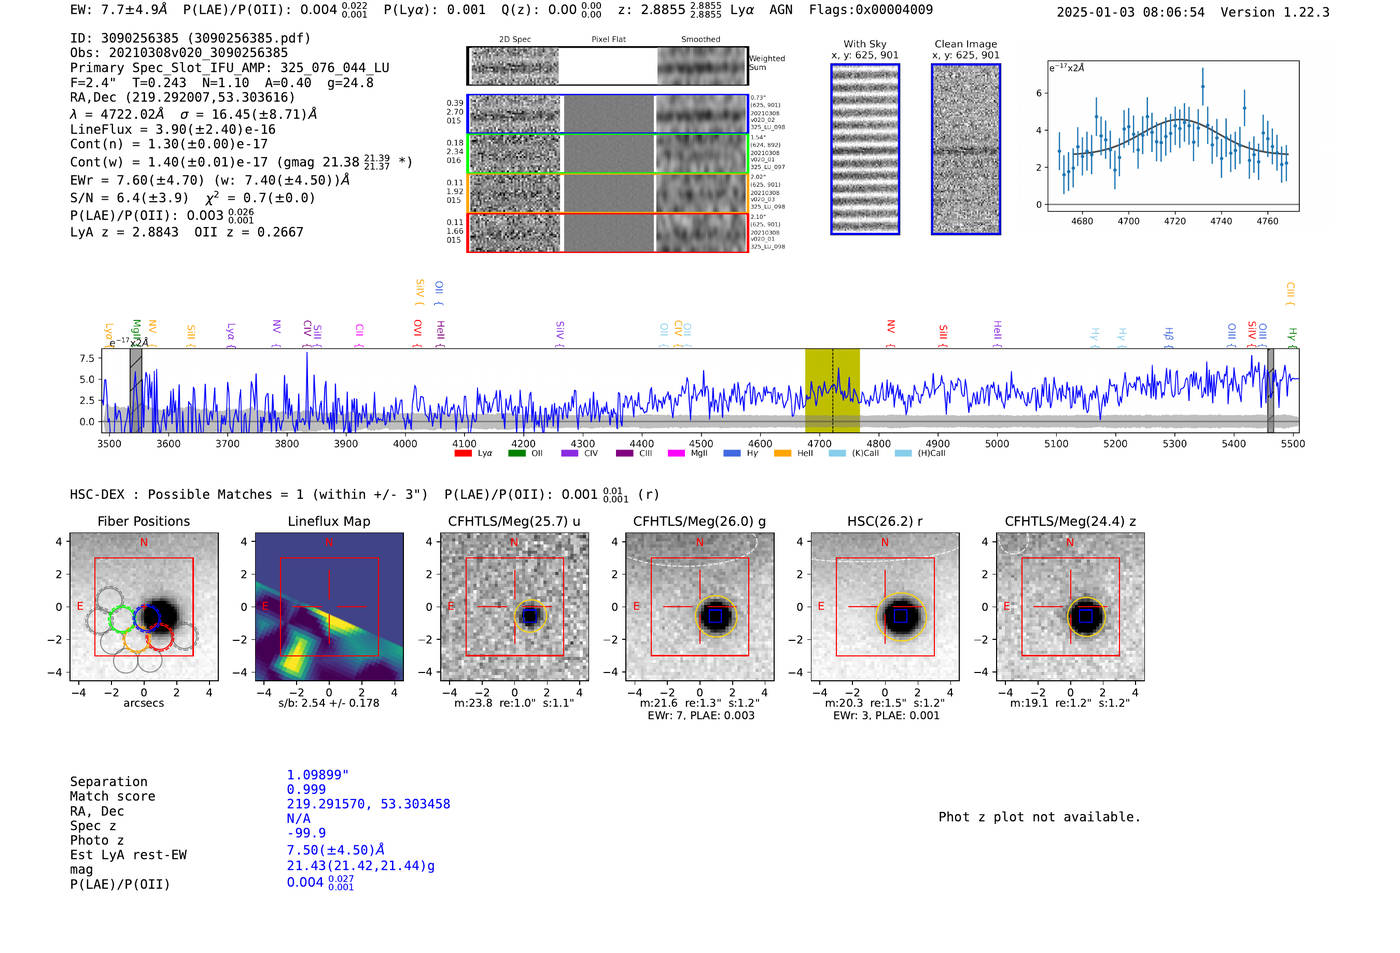The image size is (1400, 953).
Task: Click the Pixel Flat column header
Action: click(608, 40)
